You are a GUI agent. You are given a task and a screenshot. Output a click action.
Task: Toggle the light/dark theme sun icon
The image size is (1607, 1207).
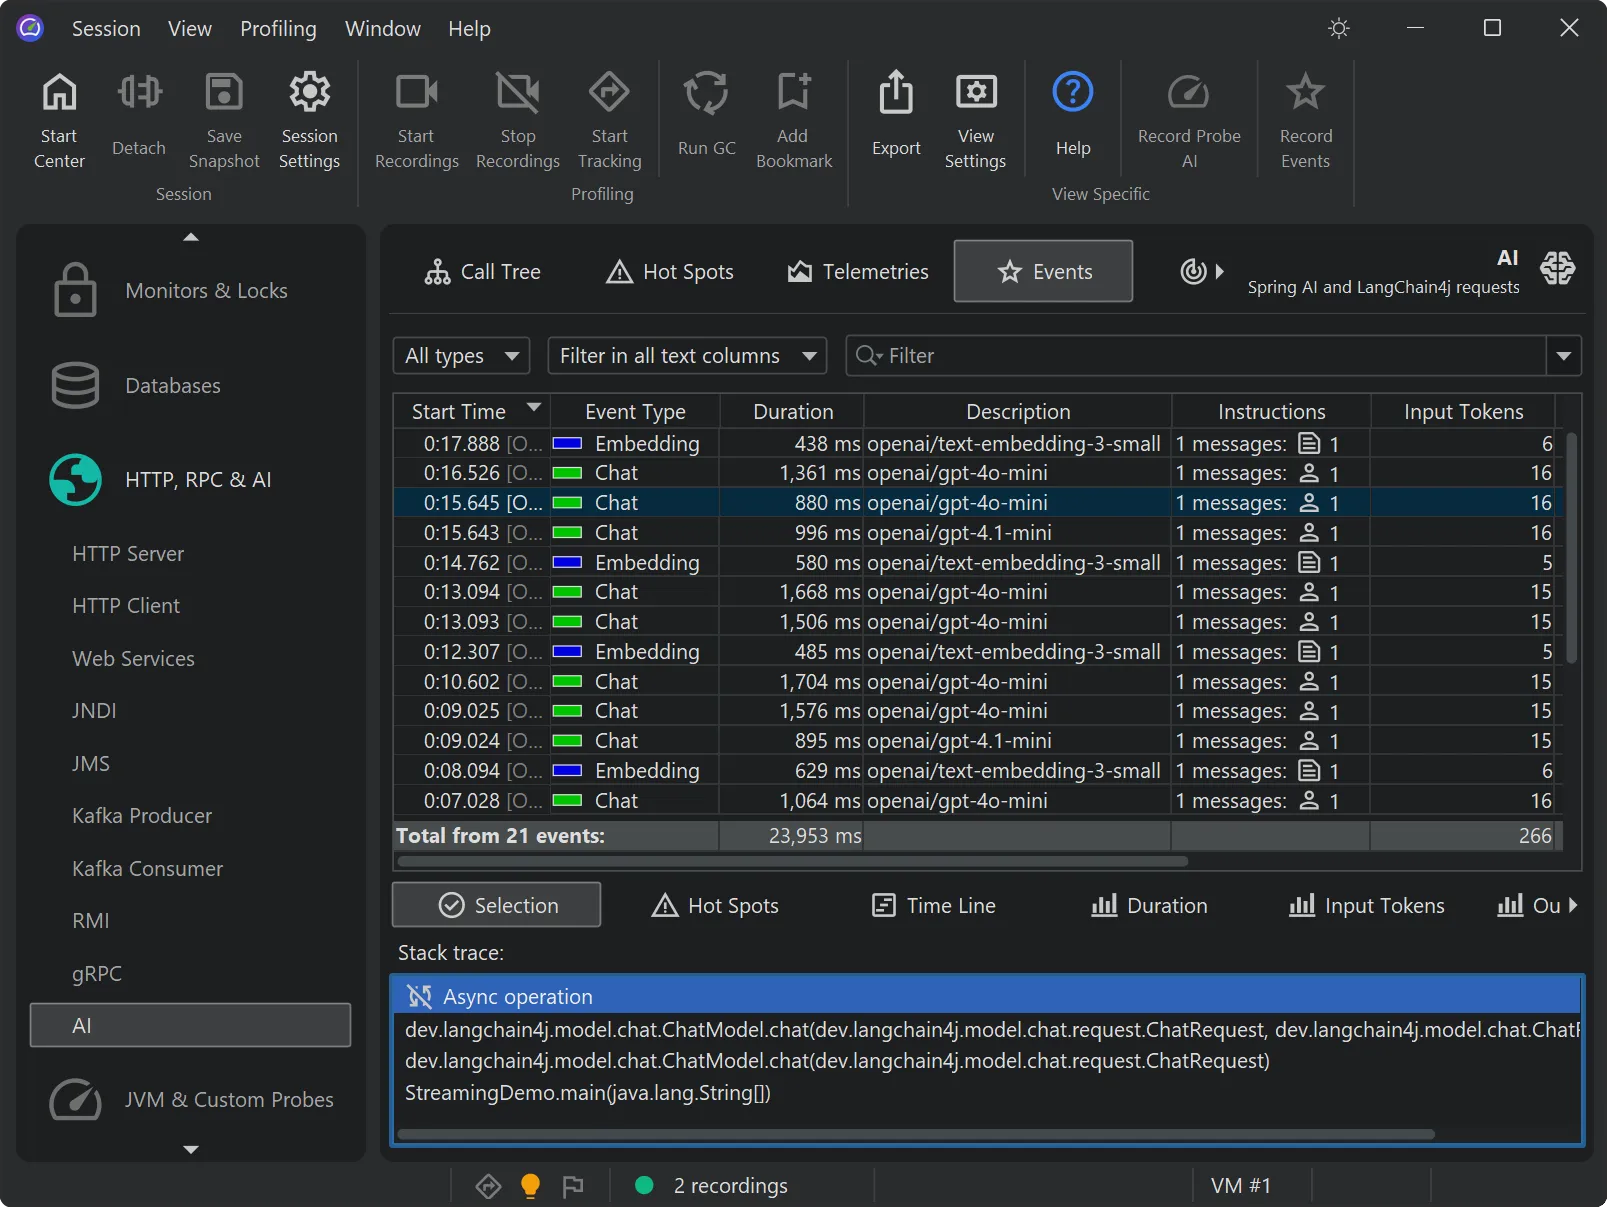[x=1339, y=28]
